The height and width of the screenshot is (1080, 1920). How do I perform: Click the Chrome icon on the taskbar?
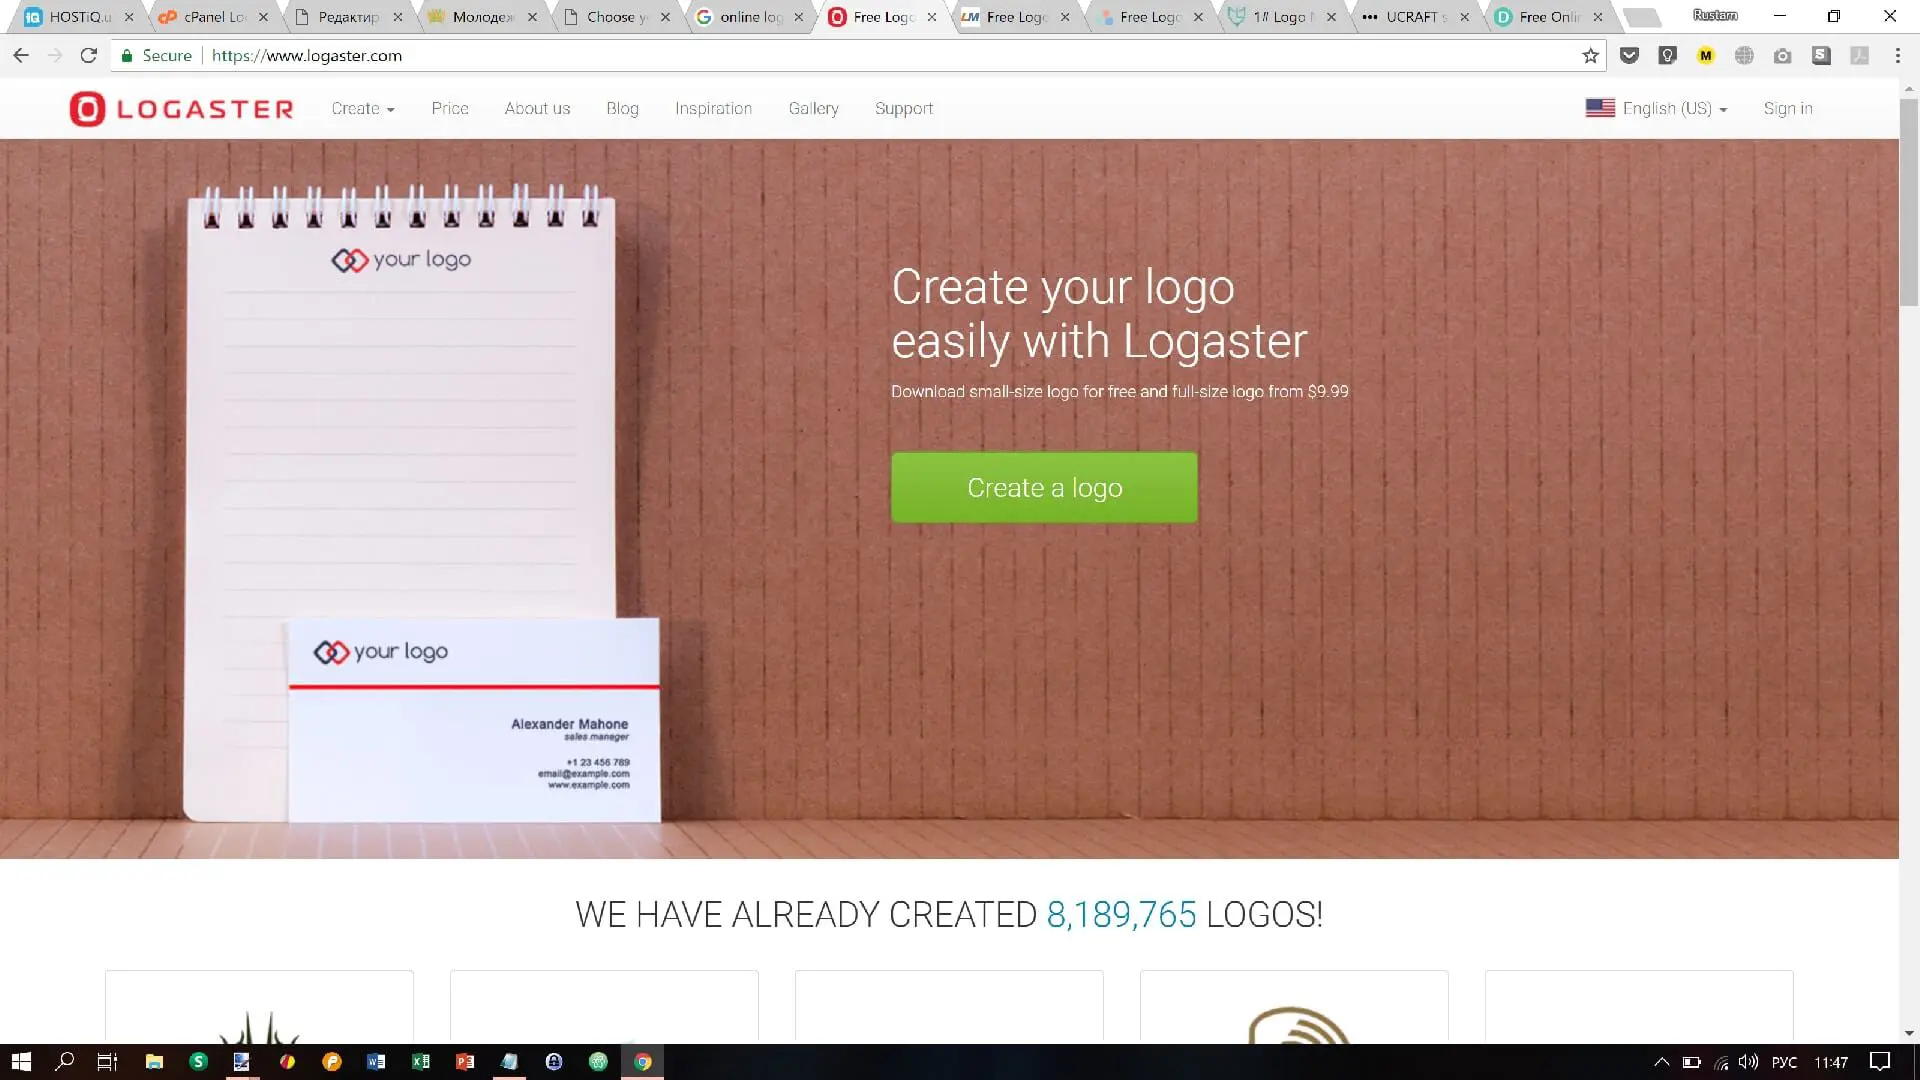(643, 1062)
